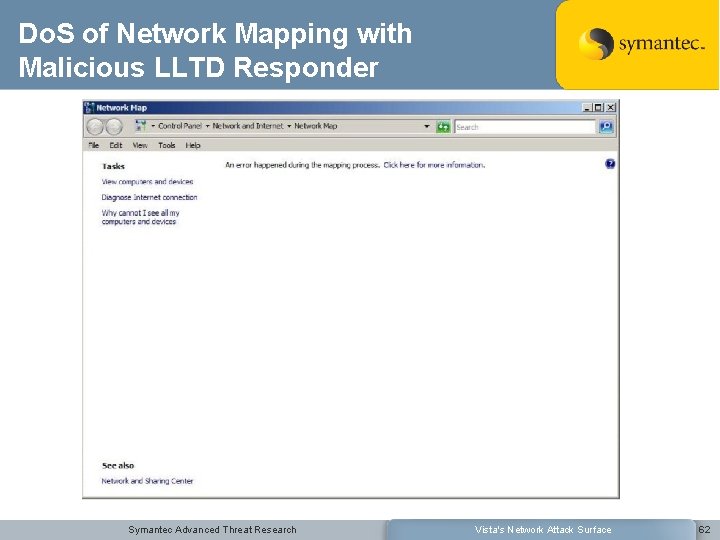Viewport: 720px width, 540px height.
Task: Click here for more information link
Action: 434,165
